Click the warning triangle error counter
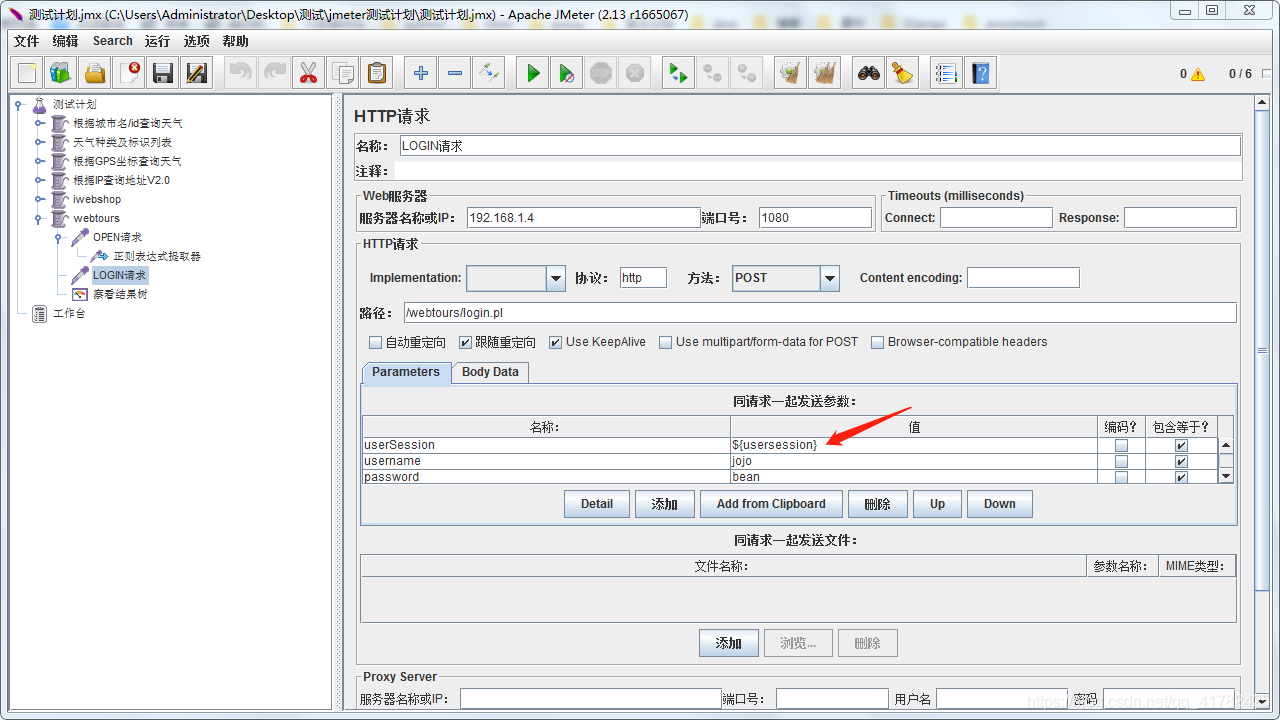1280x720 pixels. tap(1198, 74)
